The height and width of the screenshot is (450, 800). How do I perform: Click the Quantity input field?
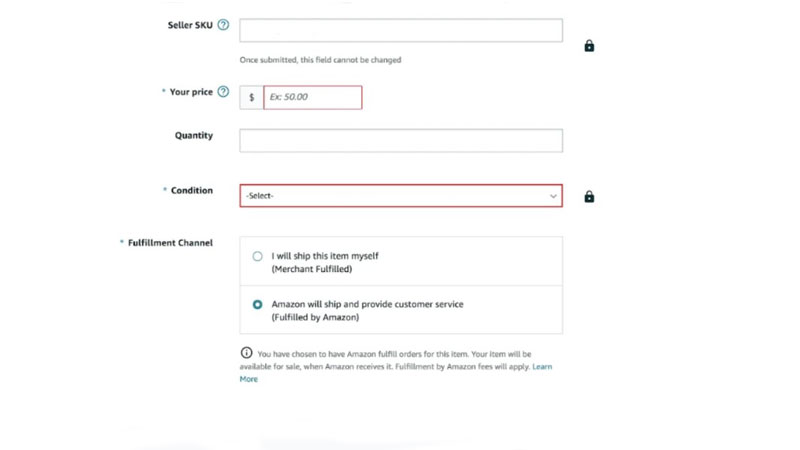401,140
